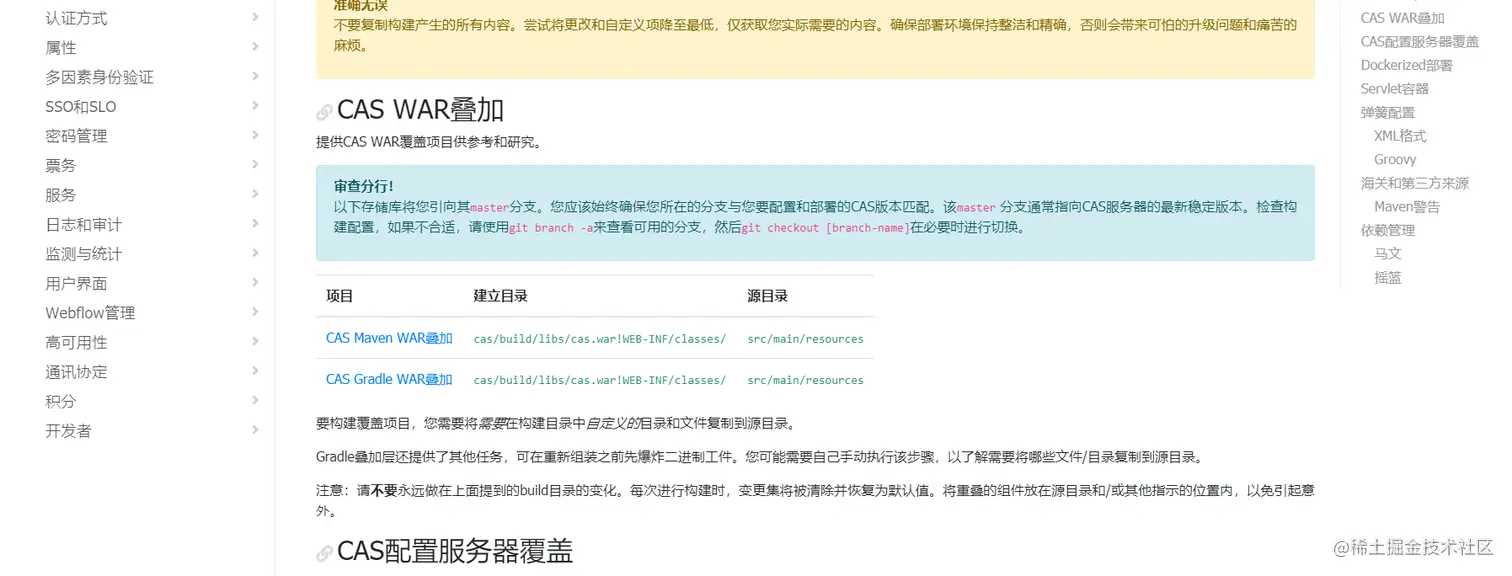The width and height of the screenshot is (1512, 576).
Task: Expand the 认证方式 sidebar chevron
Action: click(x=256, y=17)
